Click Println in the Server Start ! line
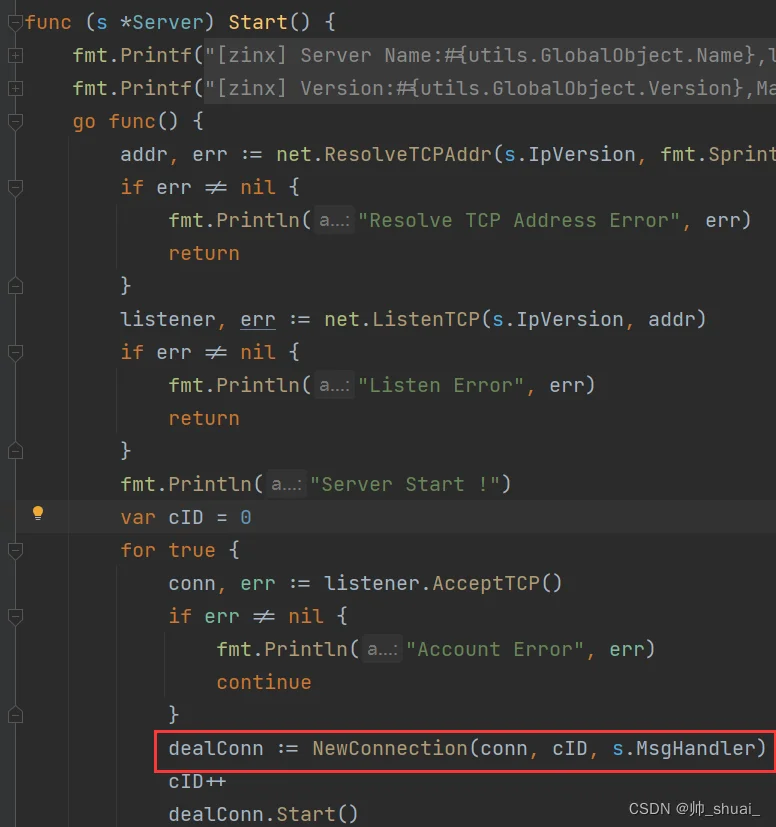Viewport: 776px width, 827px height. [210, 484]
